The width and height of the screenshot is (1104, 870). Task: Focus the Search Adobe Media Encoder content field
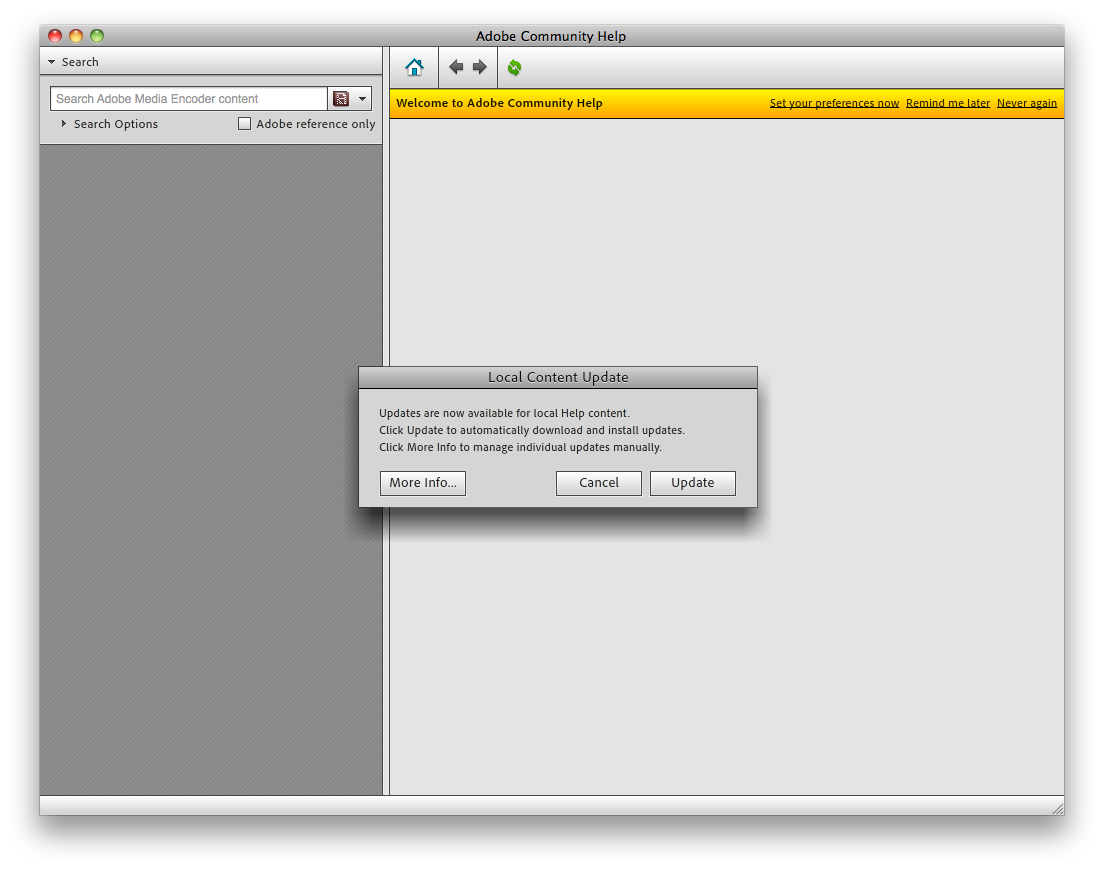click(x=189, y=99)
